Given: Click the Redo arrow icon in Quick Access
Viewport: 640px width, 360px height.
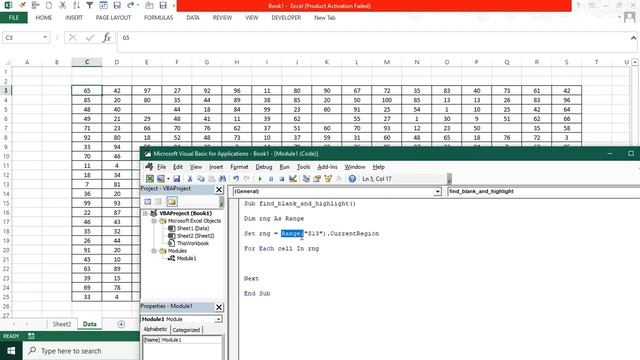Looking at the screenshot, I should click(x=131, y=5).
